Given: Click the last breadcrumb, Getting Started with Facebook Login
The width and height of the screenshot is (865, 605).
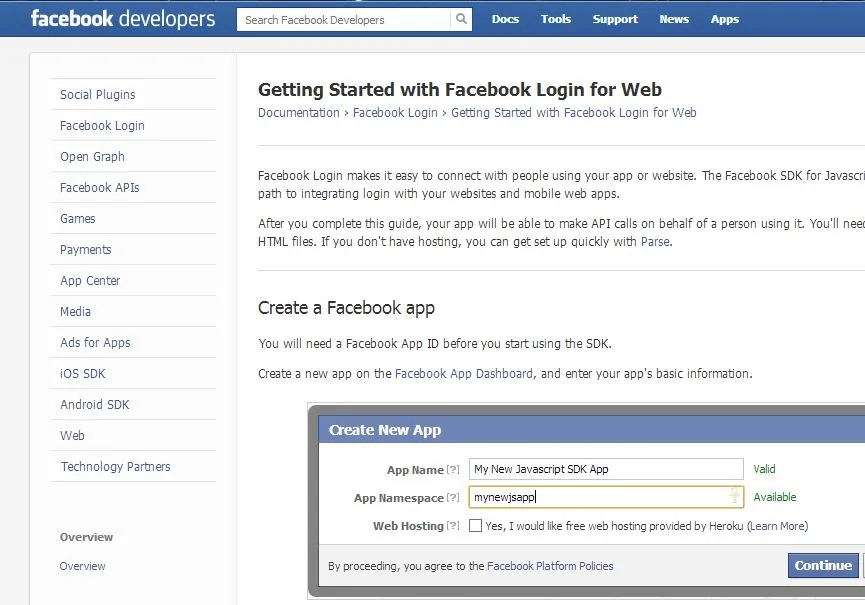Looking at the screenshot, I should coord(574,113).
